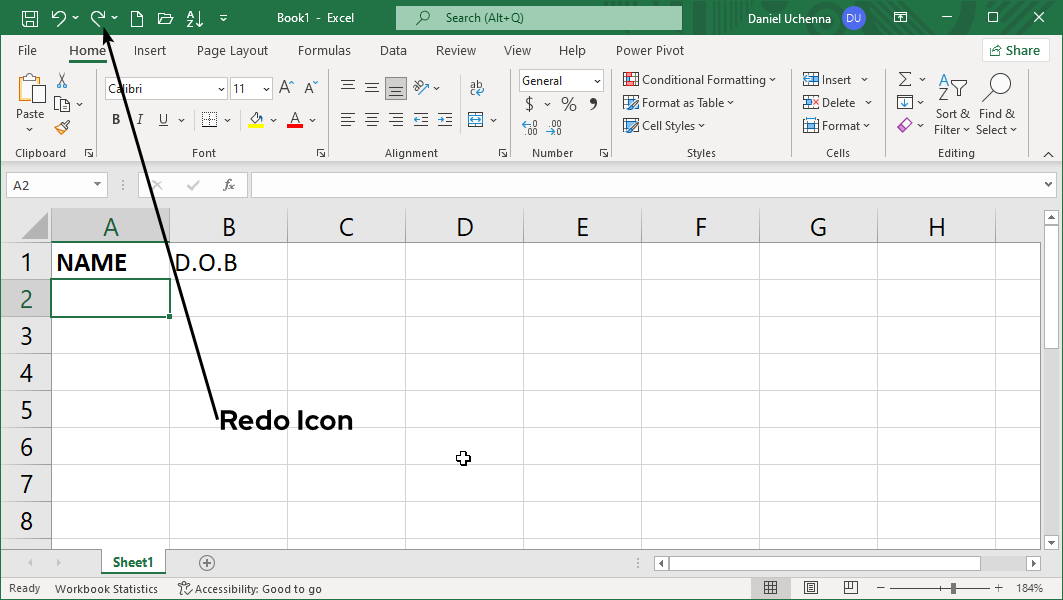The height and width of the screenshot is (600, 1063).
Task: Open the Insert ribbon tab
Action: coord(150,51)
